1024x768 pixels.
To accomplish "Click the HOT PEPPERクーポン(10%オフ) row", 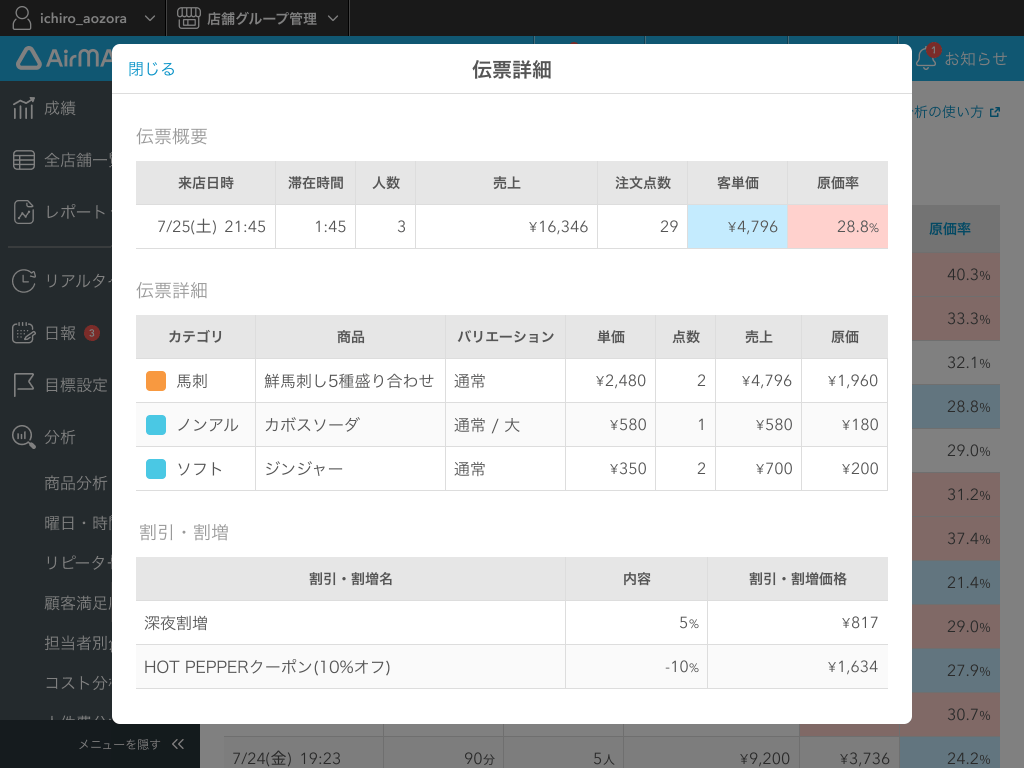I will (511, 667).
